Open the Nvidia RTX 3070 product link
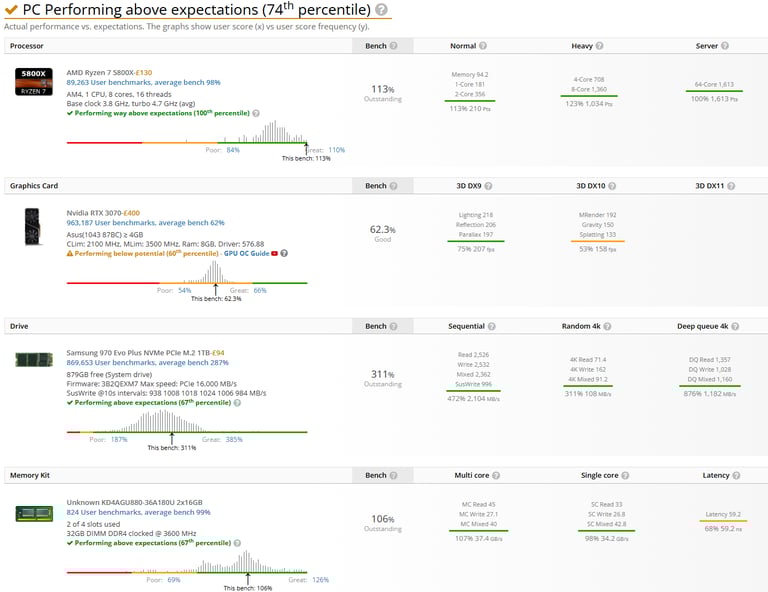 [x=94, y=213]
